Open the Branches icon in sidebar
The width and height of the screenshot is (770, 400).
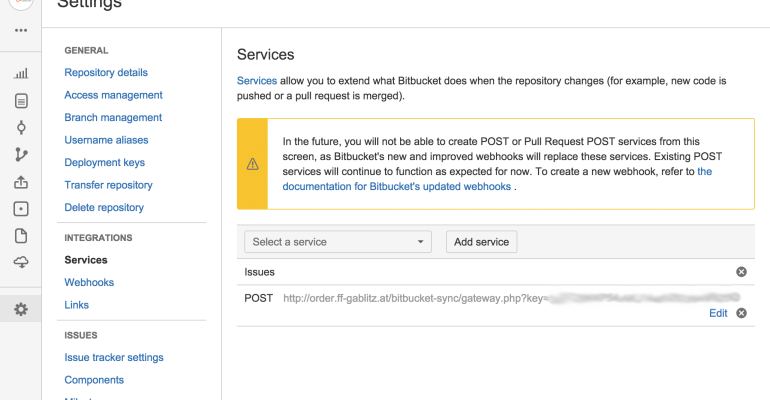point(21,155)
